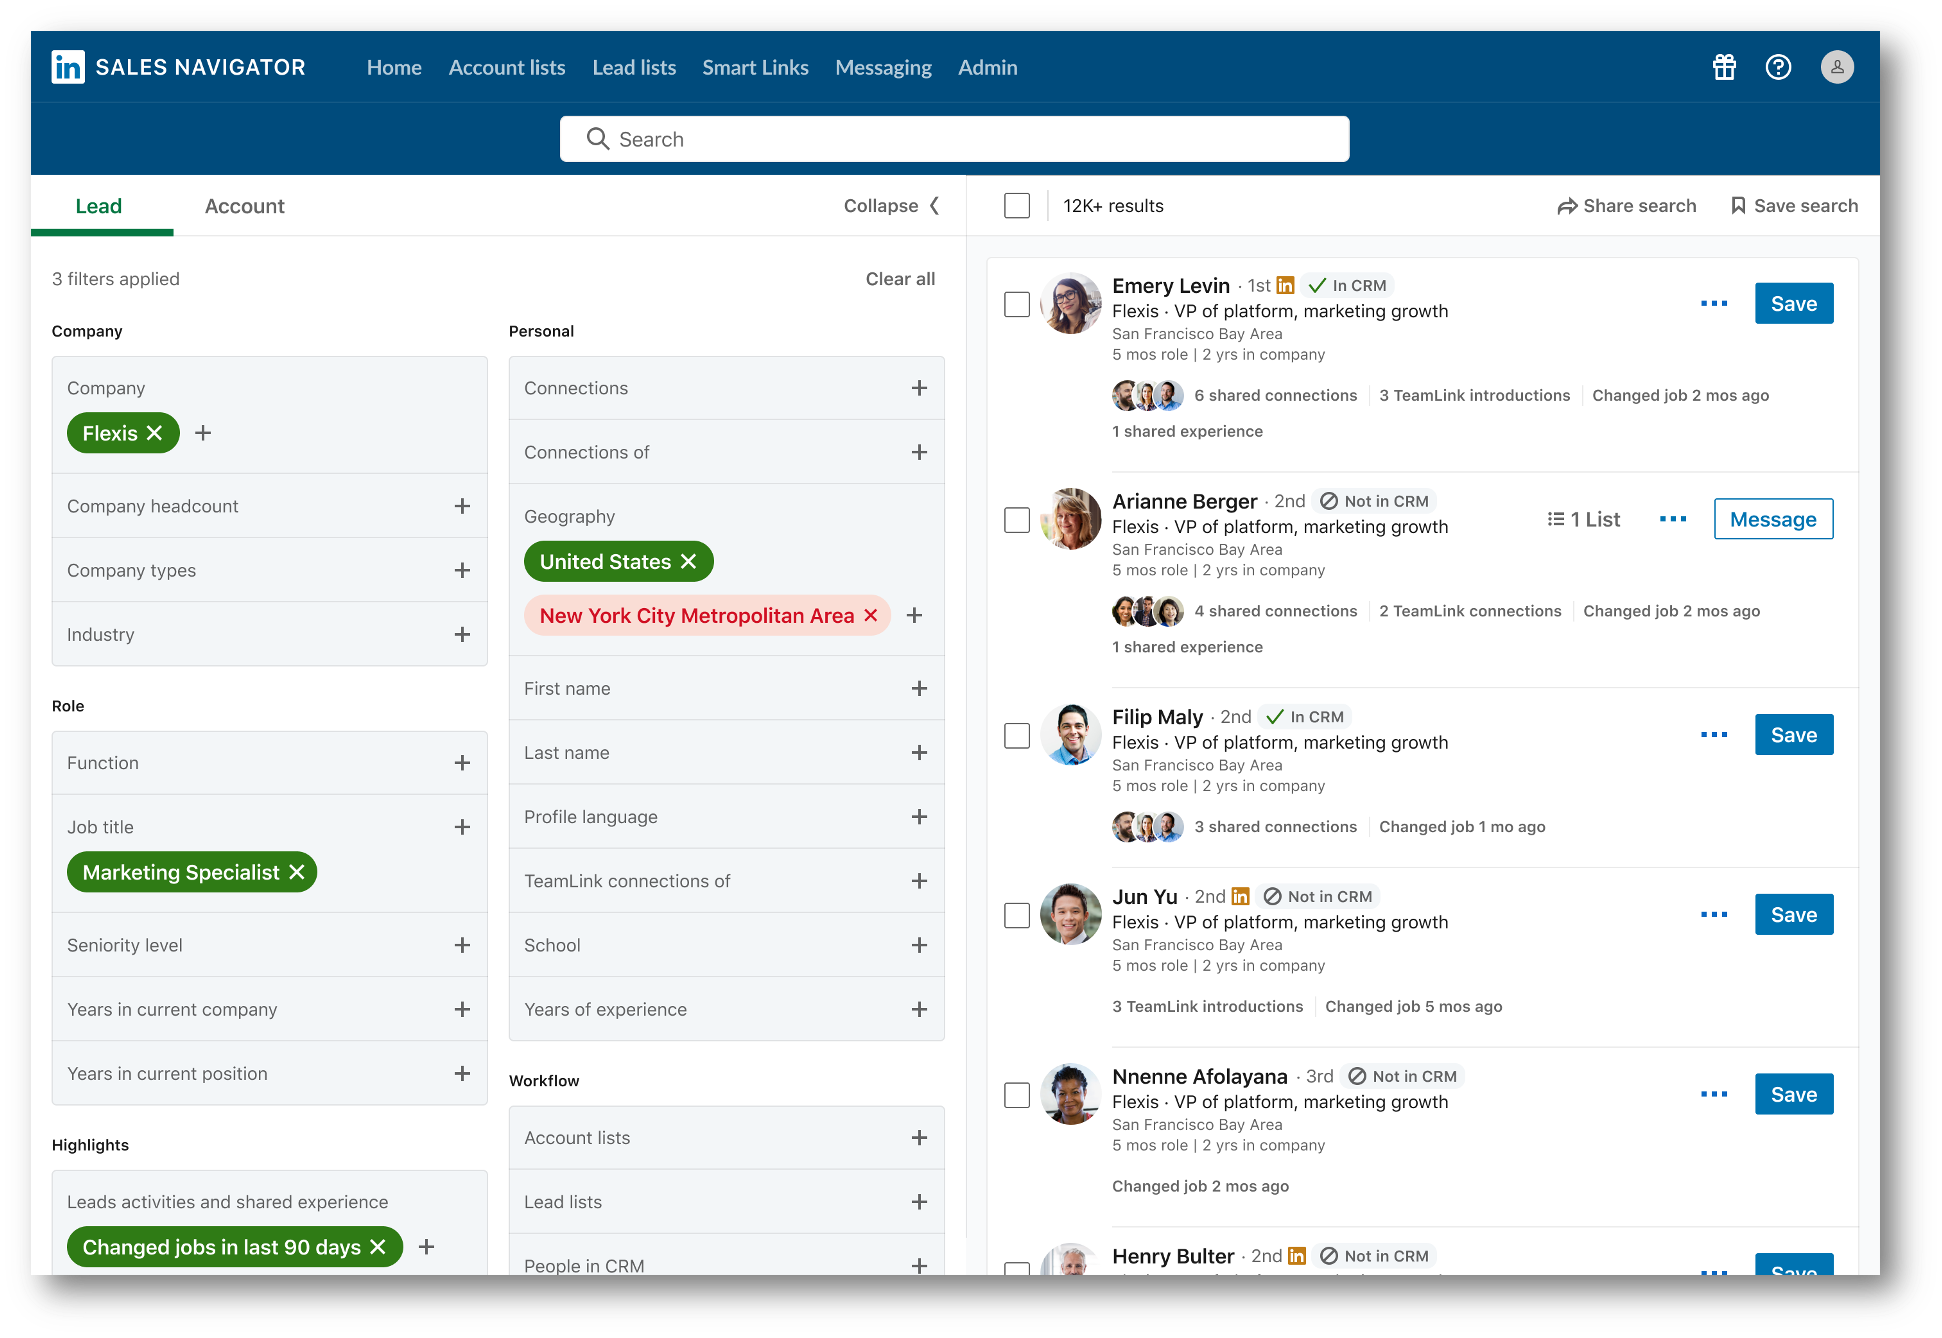Collapse the filters panel
The width and height of the screenshot is (1942, 1338).
click(891, 206)
